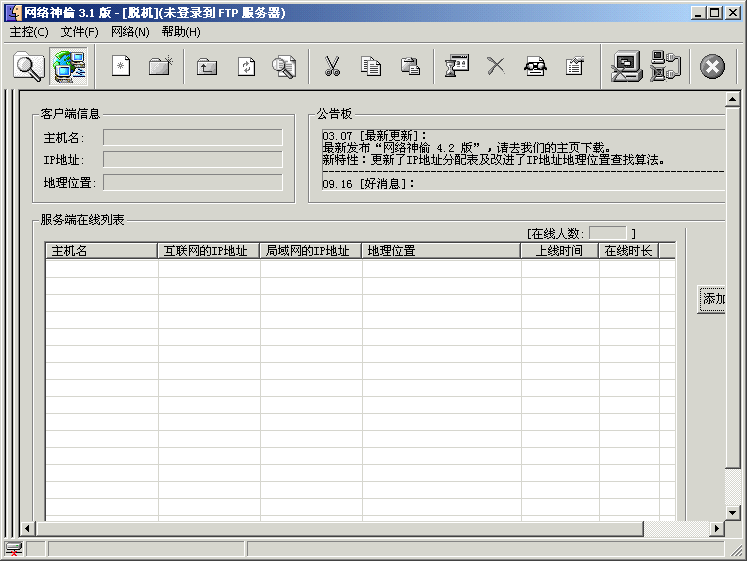Click the scissors cut icon
The width and height of the screenshot is (747, 561).
(332, 67)
